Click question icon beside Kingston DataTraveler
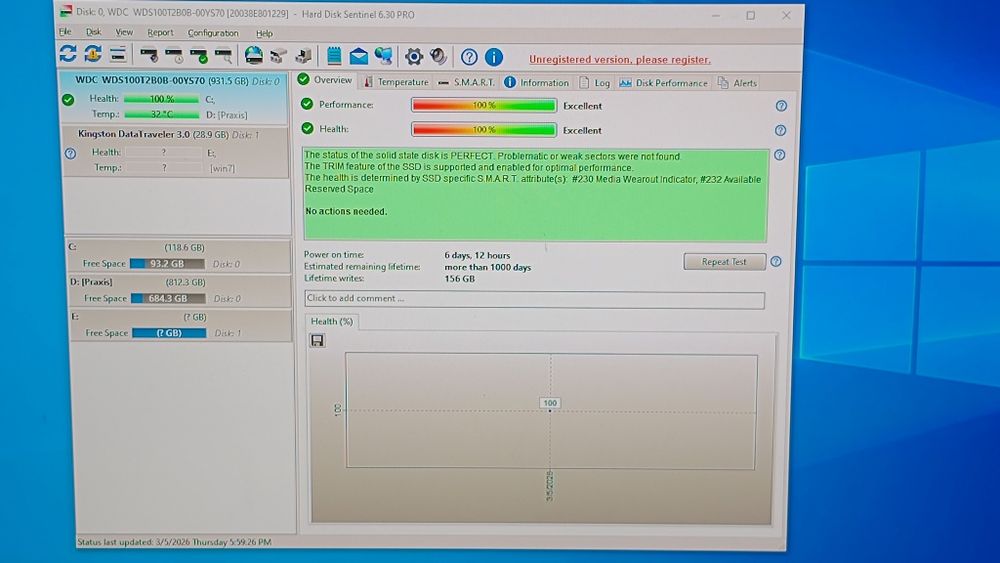The height and width of the screenshot is (563, 1000). 70,154
